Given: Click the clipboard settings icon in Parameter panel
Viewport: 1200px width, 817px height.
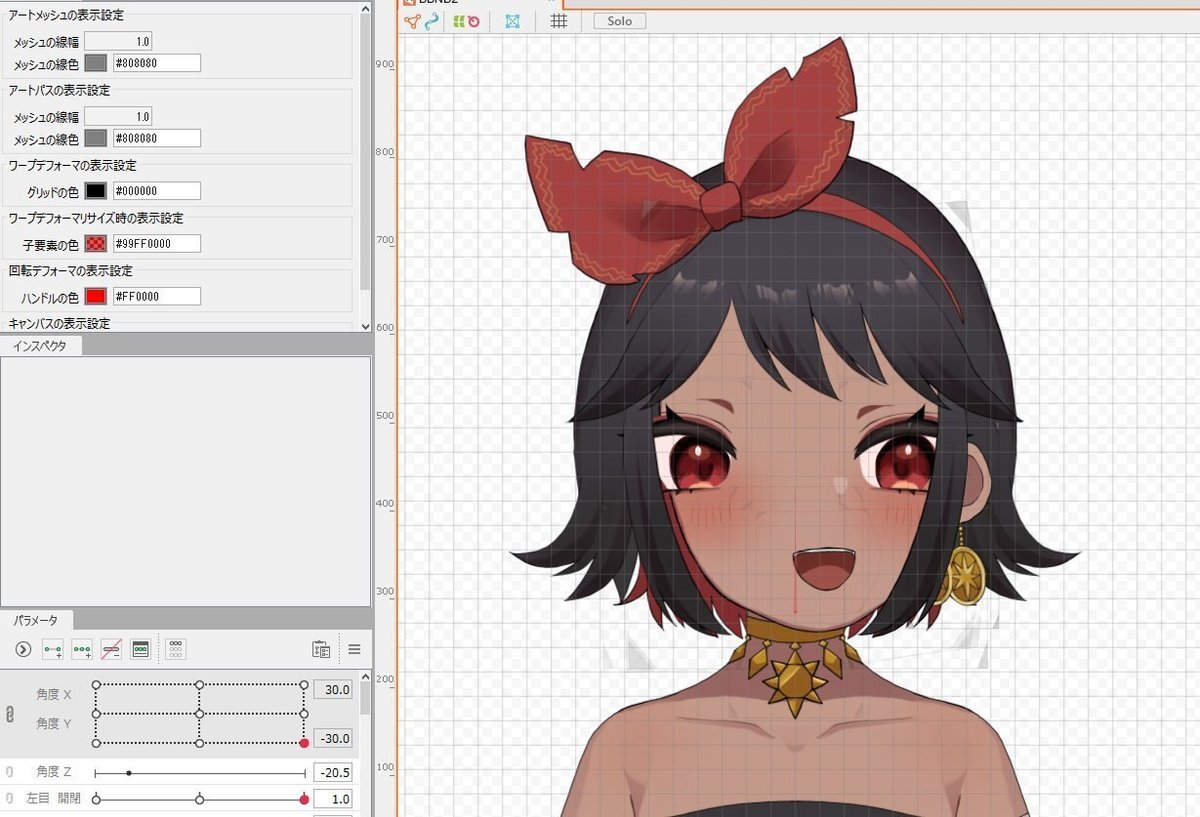Looking at the screenshot, I should tap(321, 649).
